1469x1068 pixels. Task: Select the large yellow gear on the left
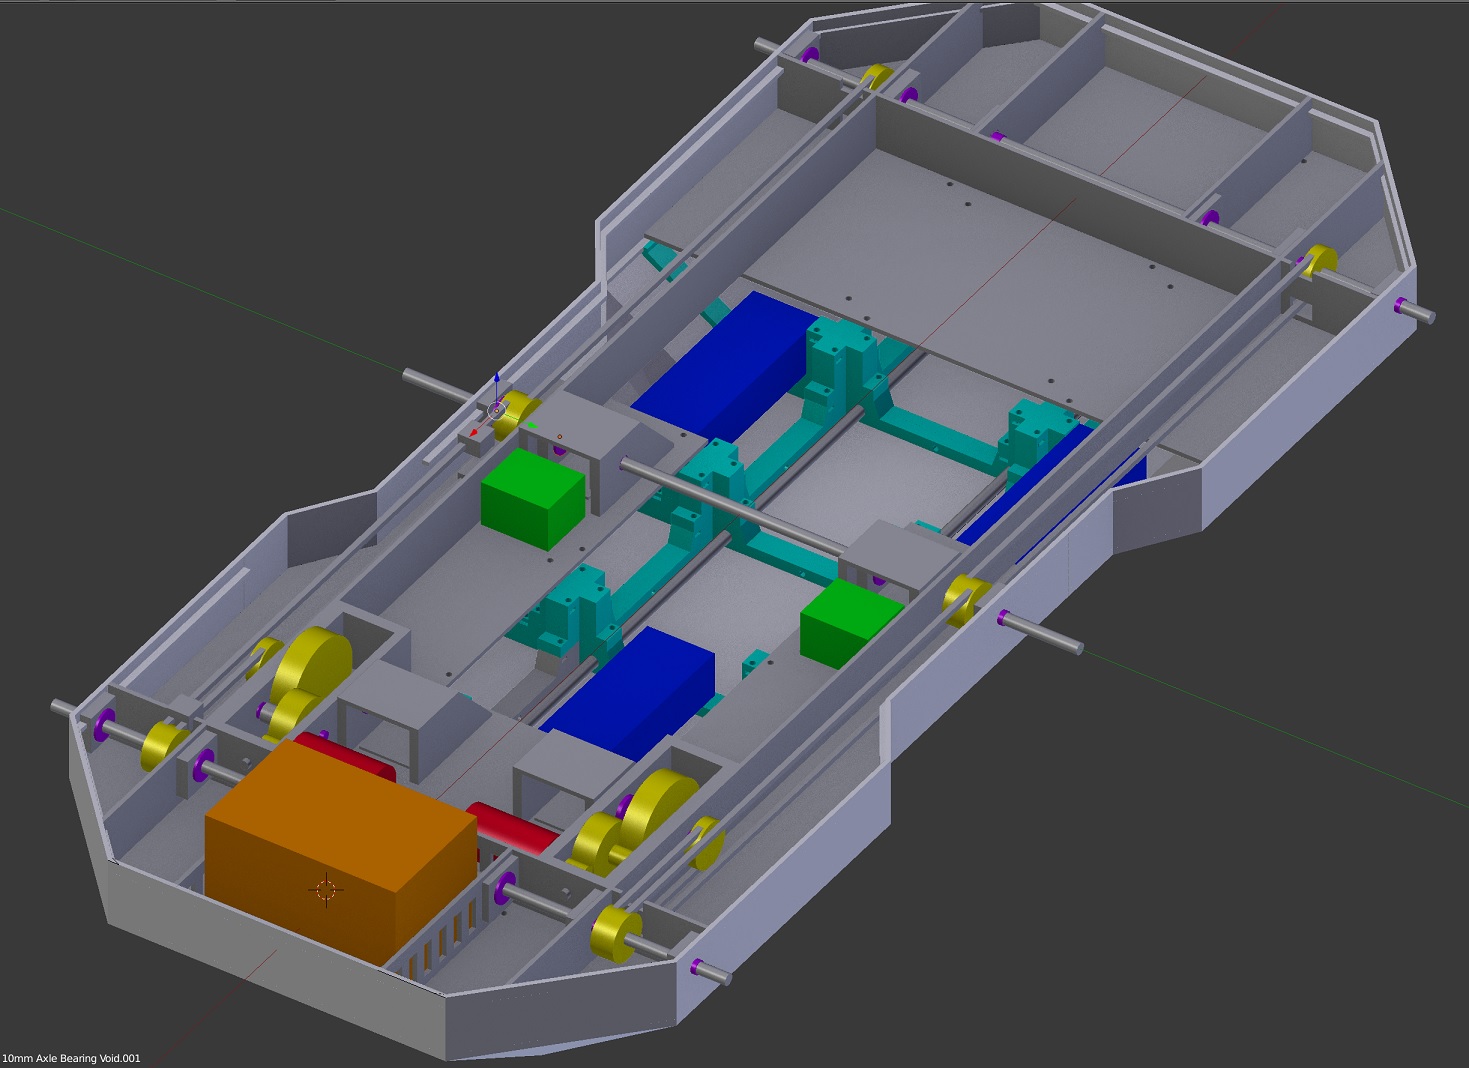pos(313,662)
